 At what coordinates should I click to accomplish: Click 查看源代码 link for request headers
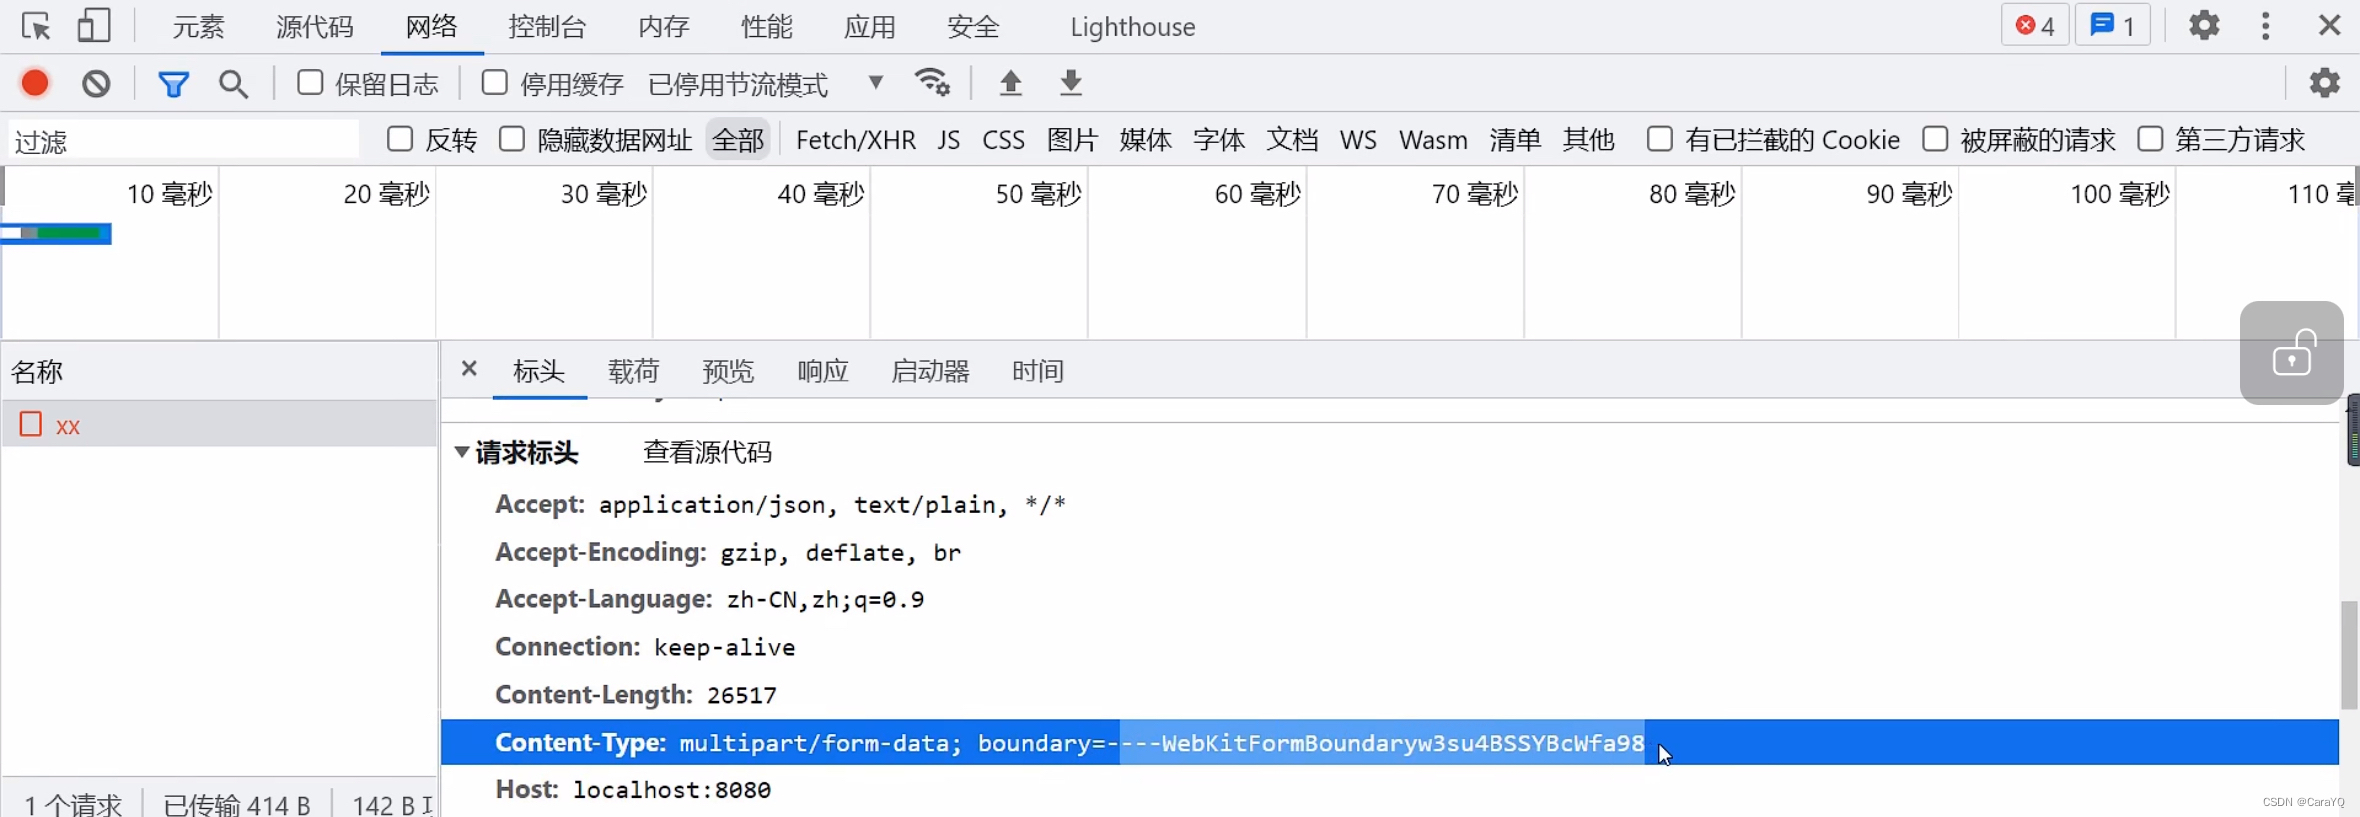pos(707,452)
